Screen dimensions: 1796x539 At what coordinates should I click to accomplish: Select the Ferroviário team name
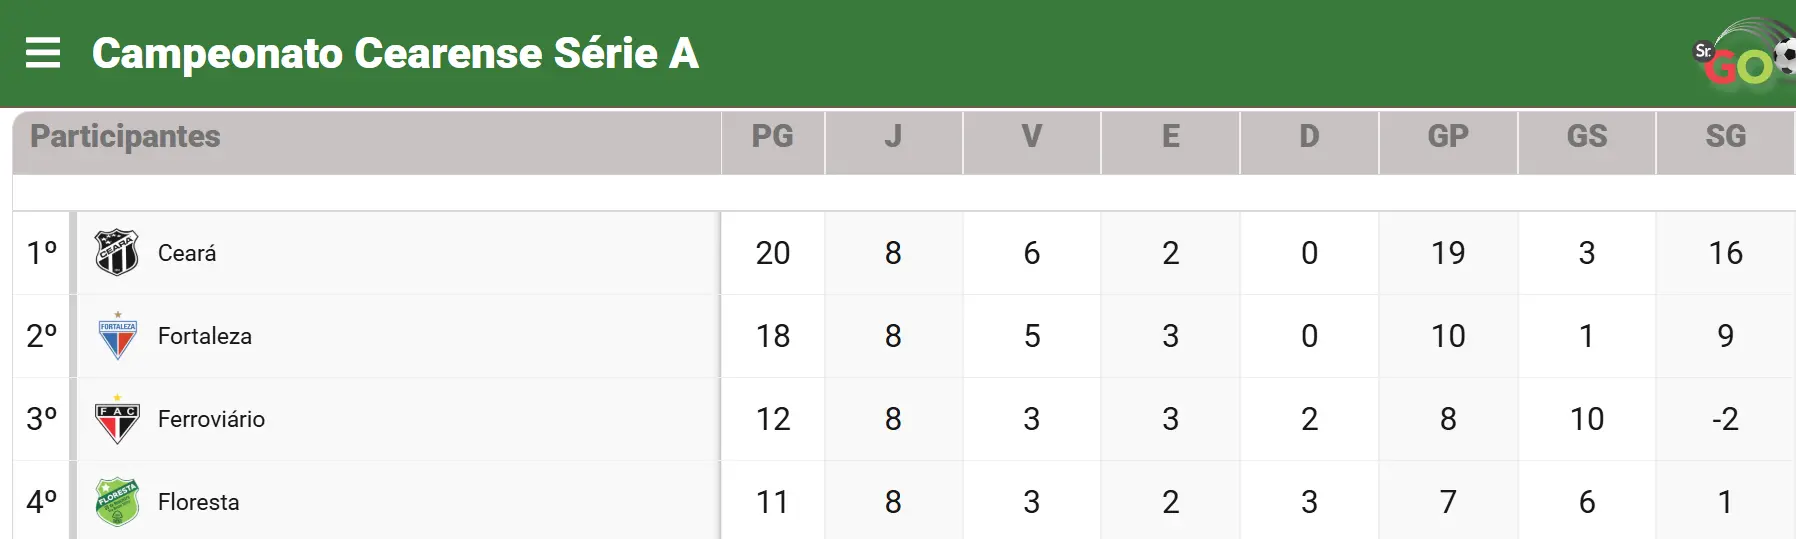click(211, 419)
